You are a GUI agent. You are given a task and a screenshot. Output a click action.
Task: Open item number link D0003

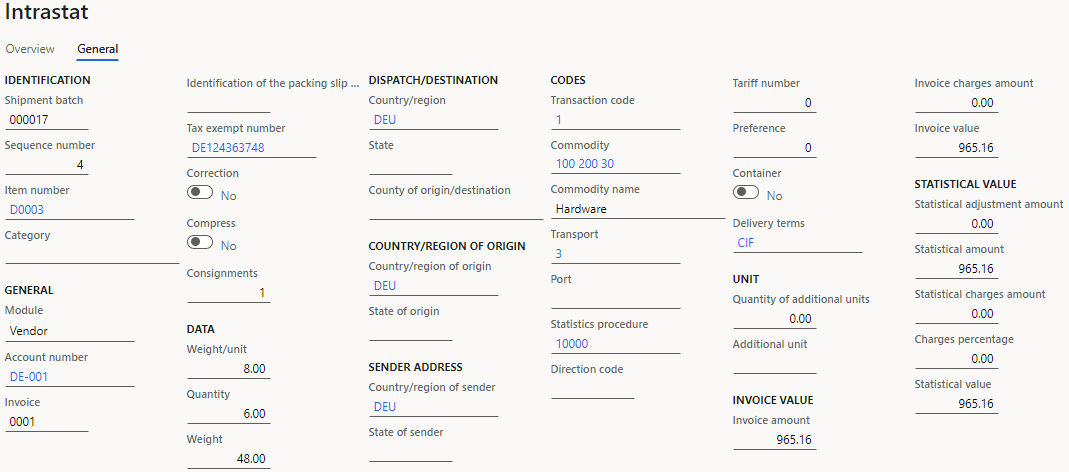(27, 210)
